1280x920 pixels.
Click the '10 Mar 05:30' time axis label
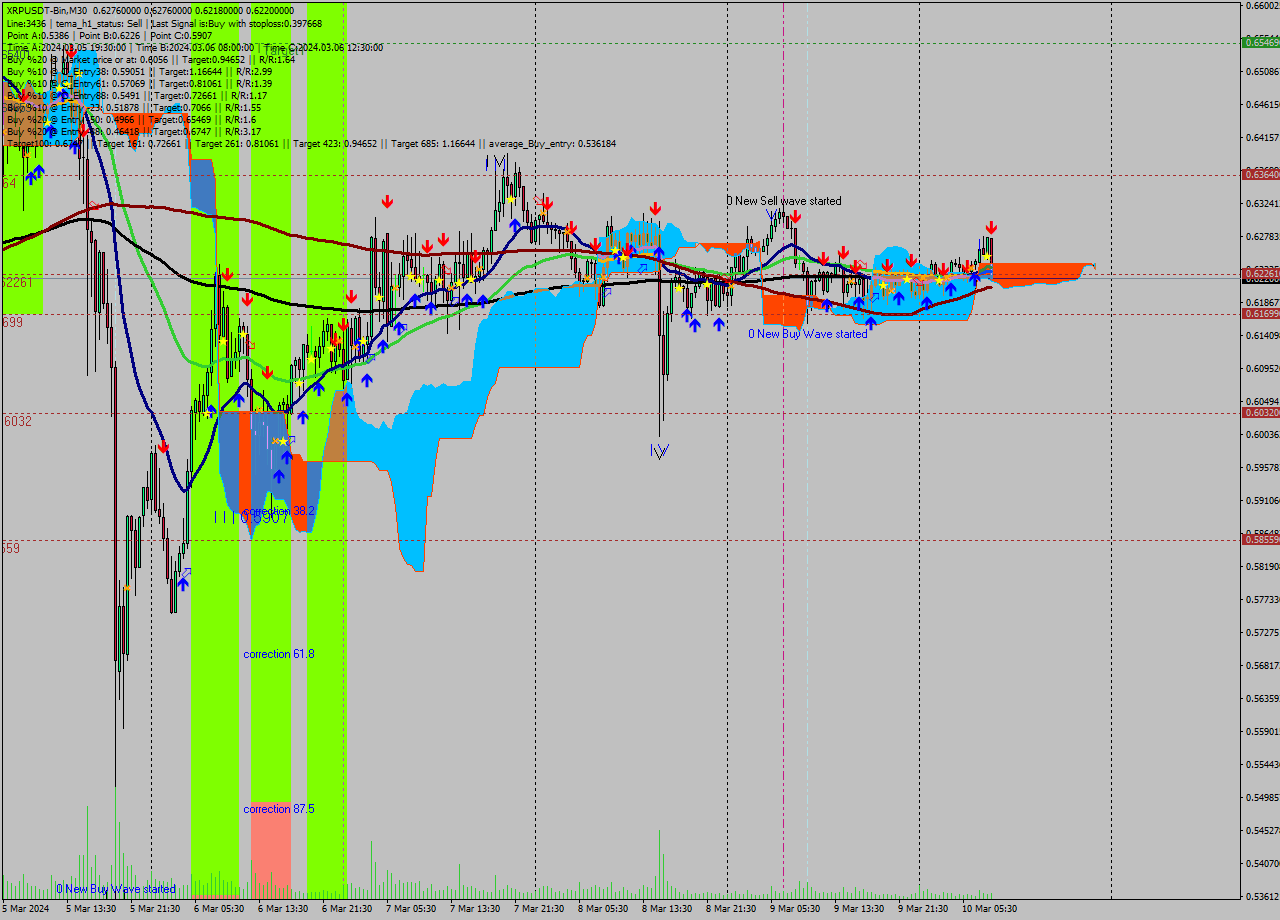click(990, 909)
